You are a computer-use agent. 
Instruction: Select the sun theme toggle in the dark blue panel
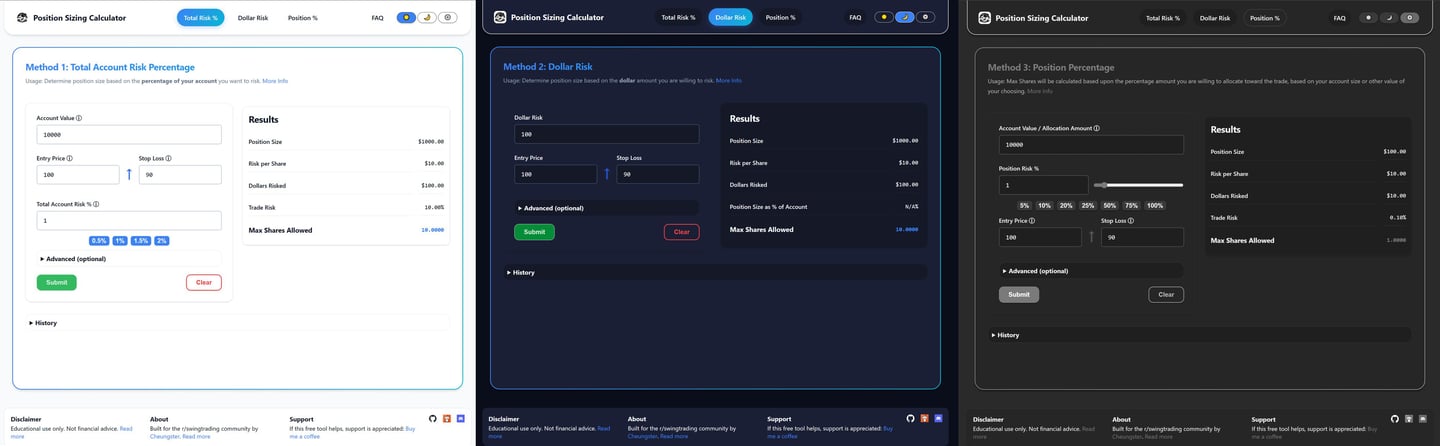[x=884, y=17]
